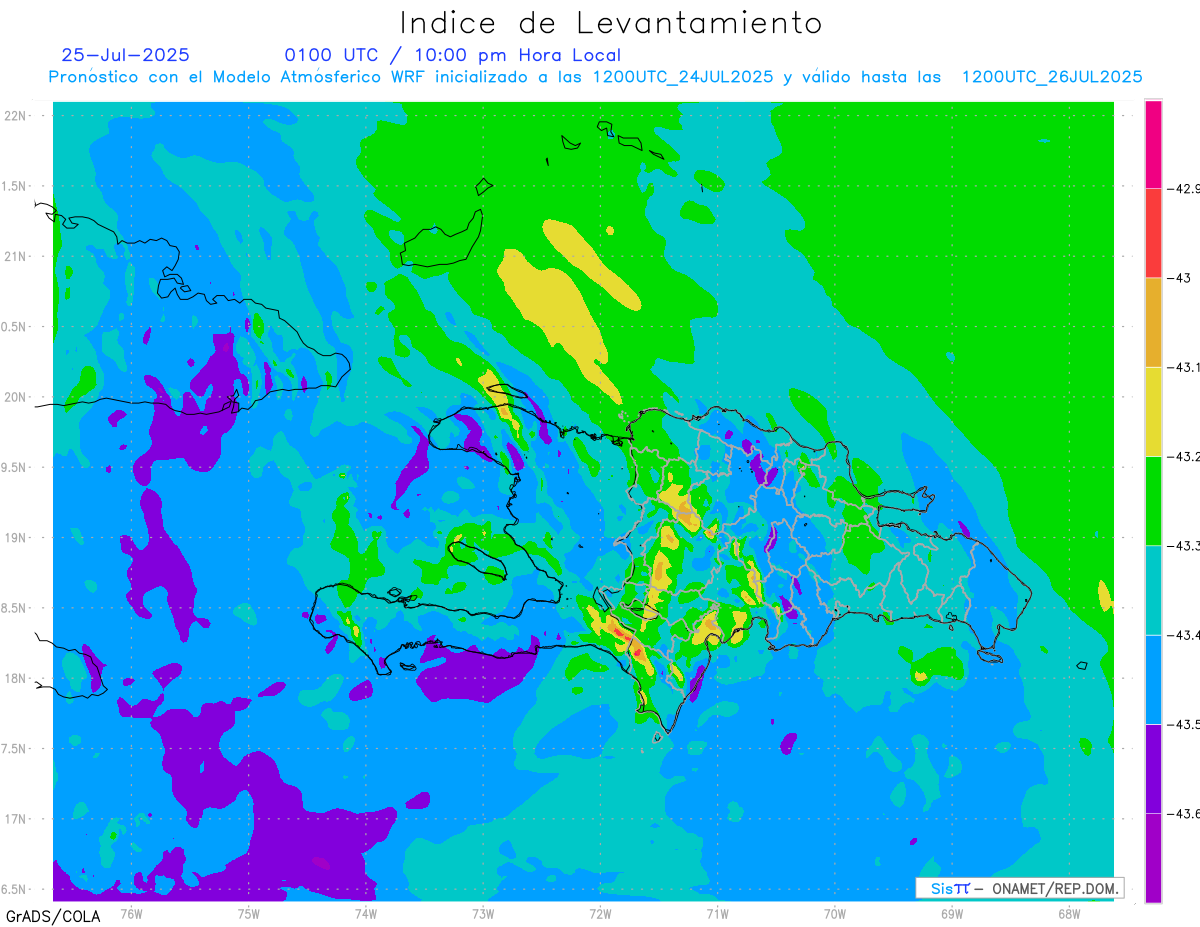The image size is (1200, 927).
Task: Click the blue legend swatch between -43.4 and -43.5
Action: coord(1153,678)
